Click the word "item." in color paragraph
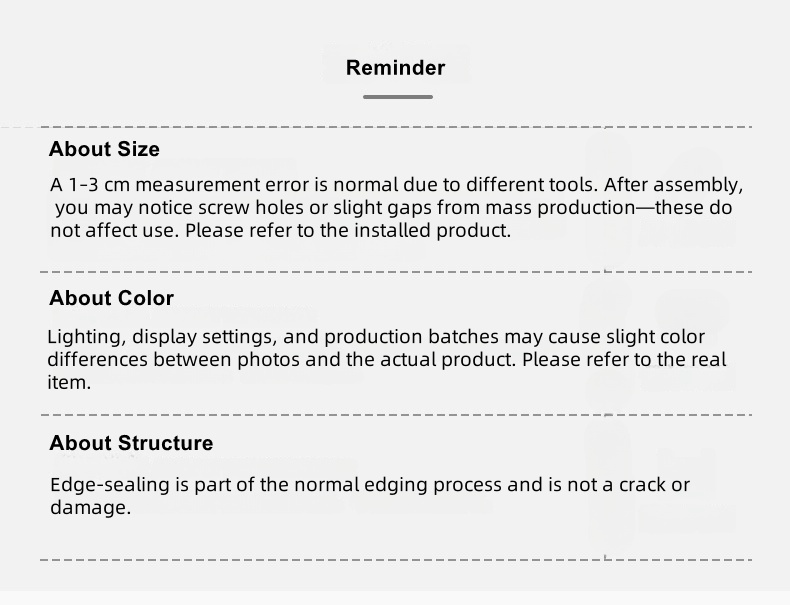Image resolution: width=790 pixels, height=605 pixels. point(69,383)
